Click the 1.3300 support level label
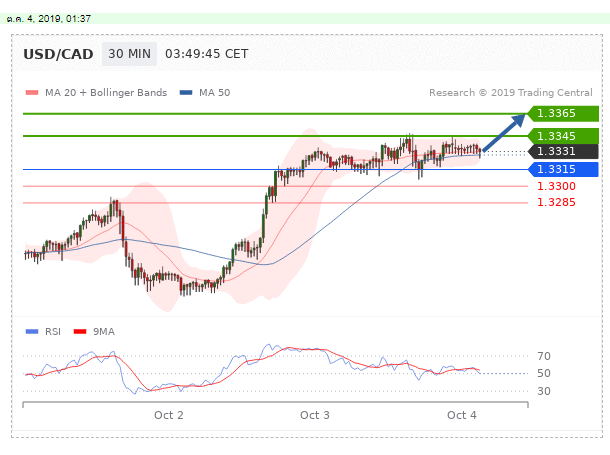The height and width of the screenshot is (455, 610). 556,186
